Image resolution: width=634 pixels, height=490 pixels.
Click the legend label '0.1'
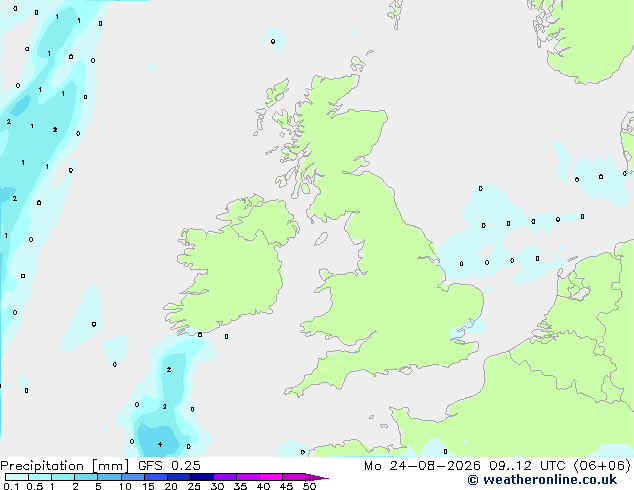click(x=11, y=486)
